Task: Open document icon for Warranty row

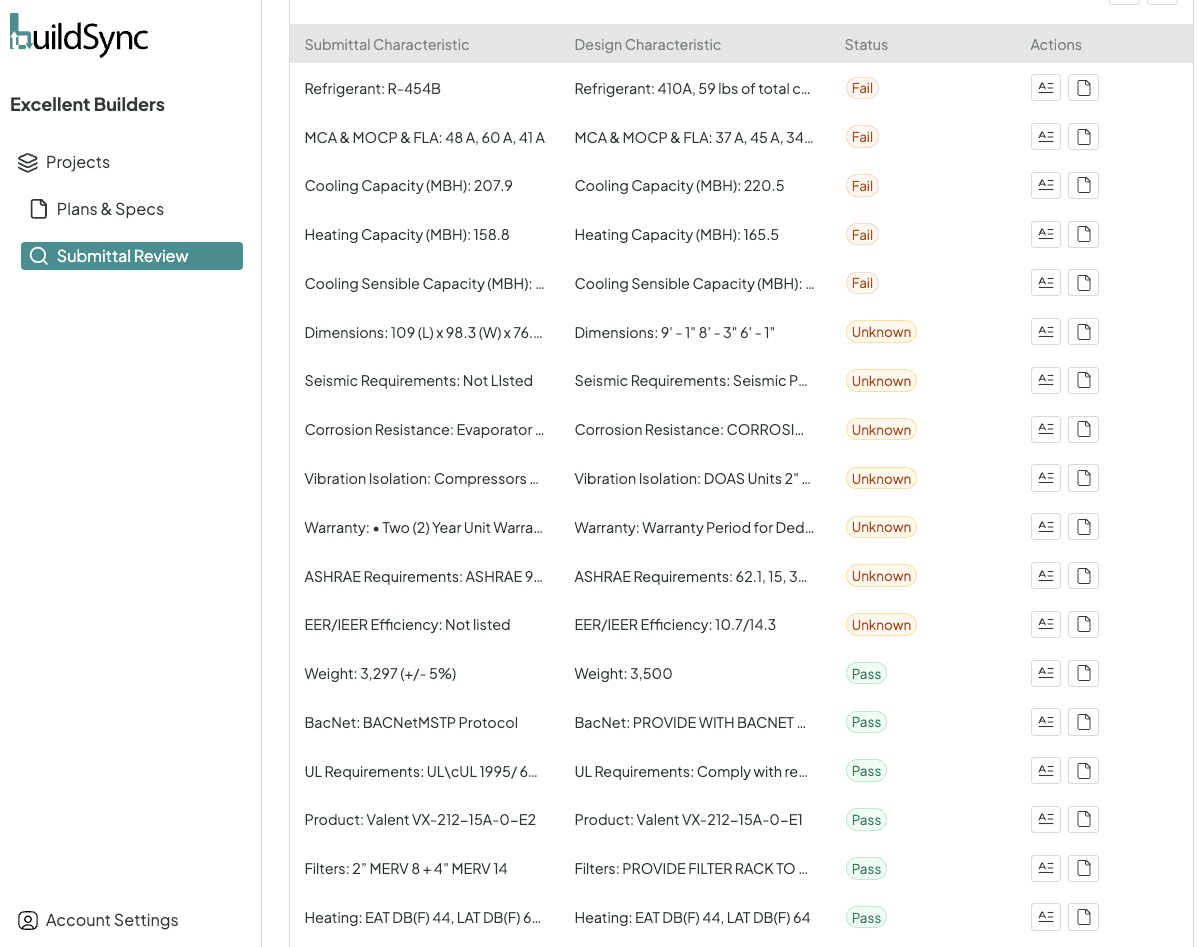Action: tap(1083, 527)
